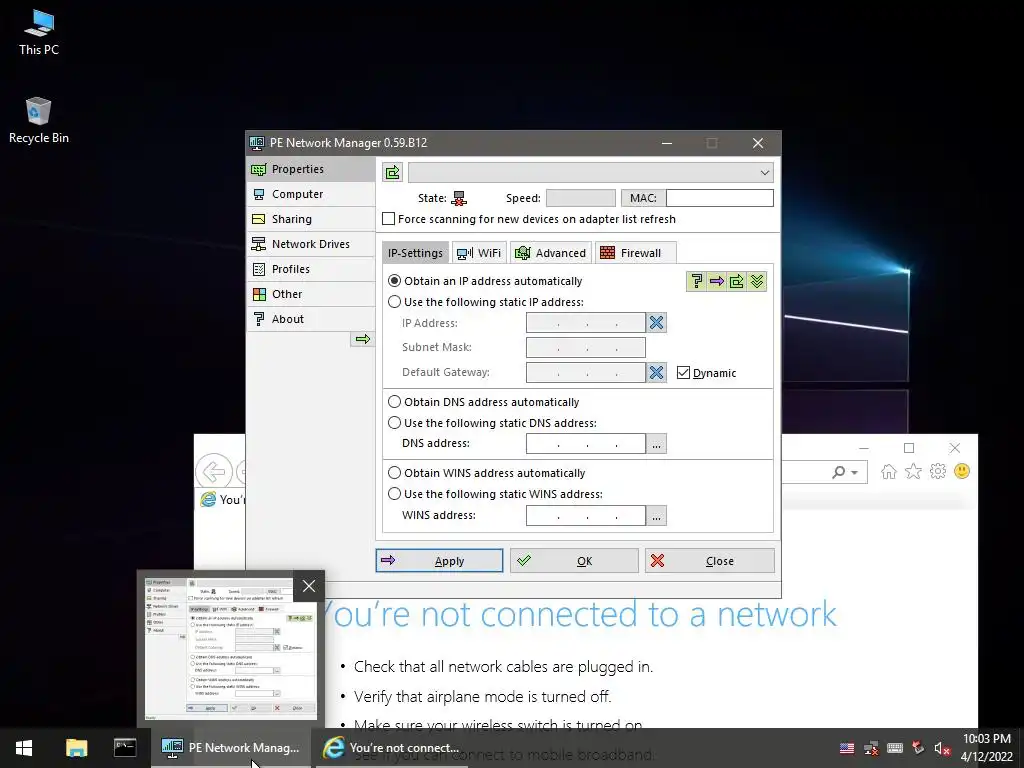Click the help question-mark icon in IP settings
This screenshot has width=1024, height=768.
[x=697, y=281]
